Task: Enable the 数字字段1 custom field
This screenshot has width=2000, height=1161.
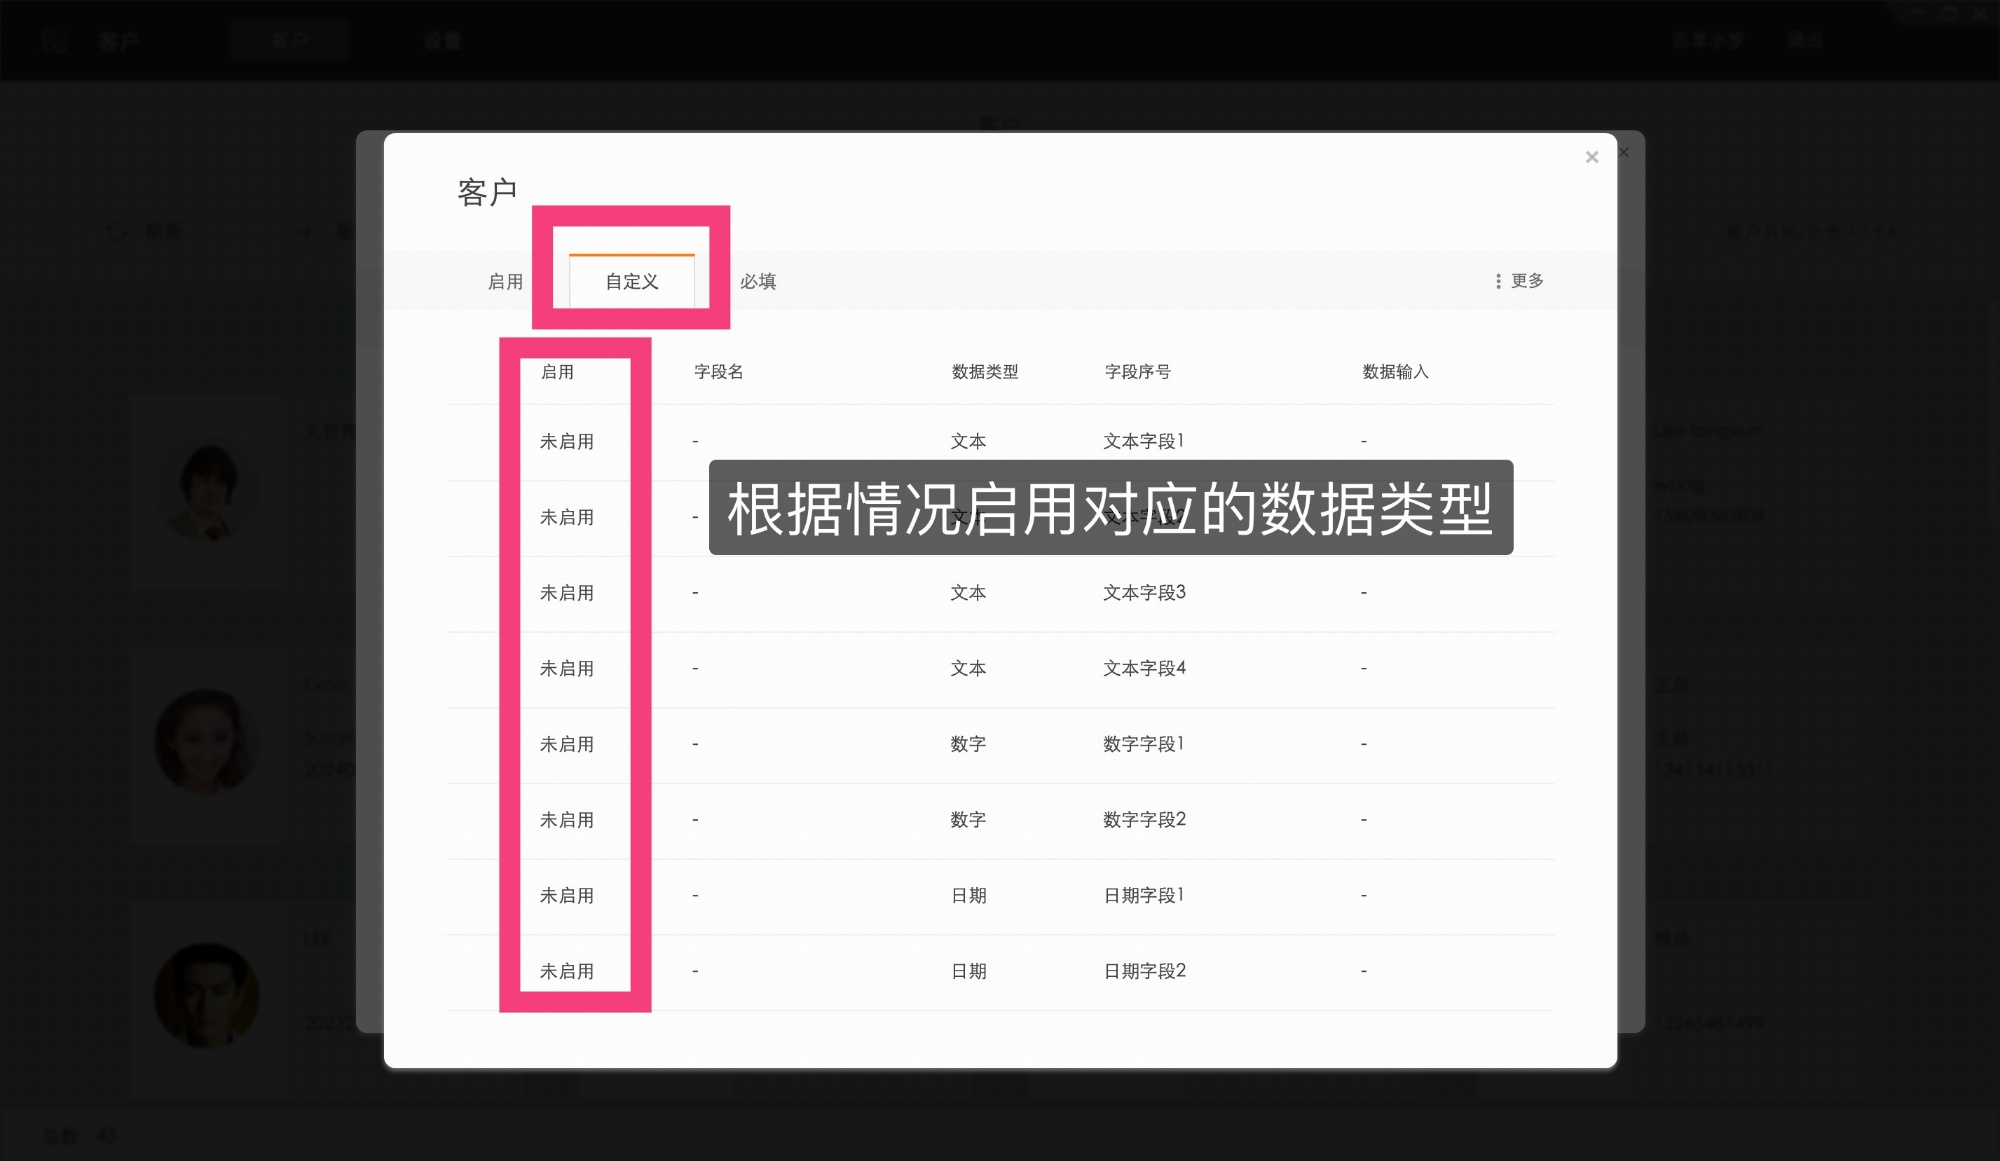Action: (567, 743)
